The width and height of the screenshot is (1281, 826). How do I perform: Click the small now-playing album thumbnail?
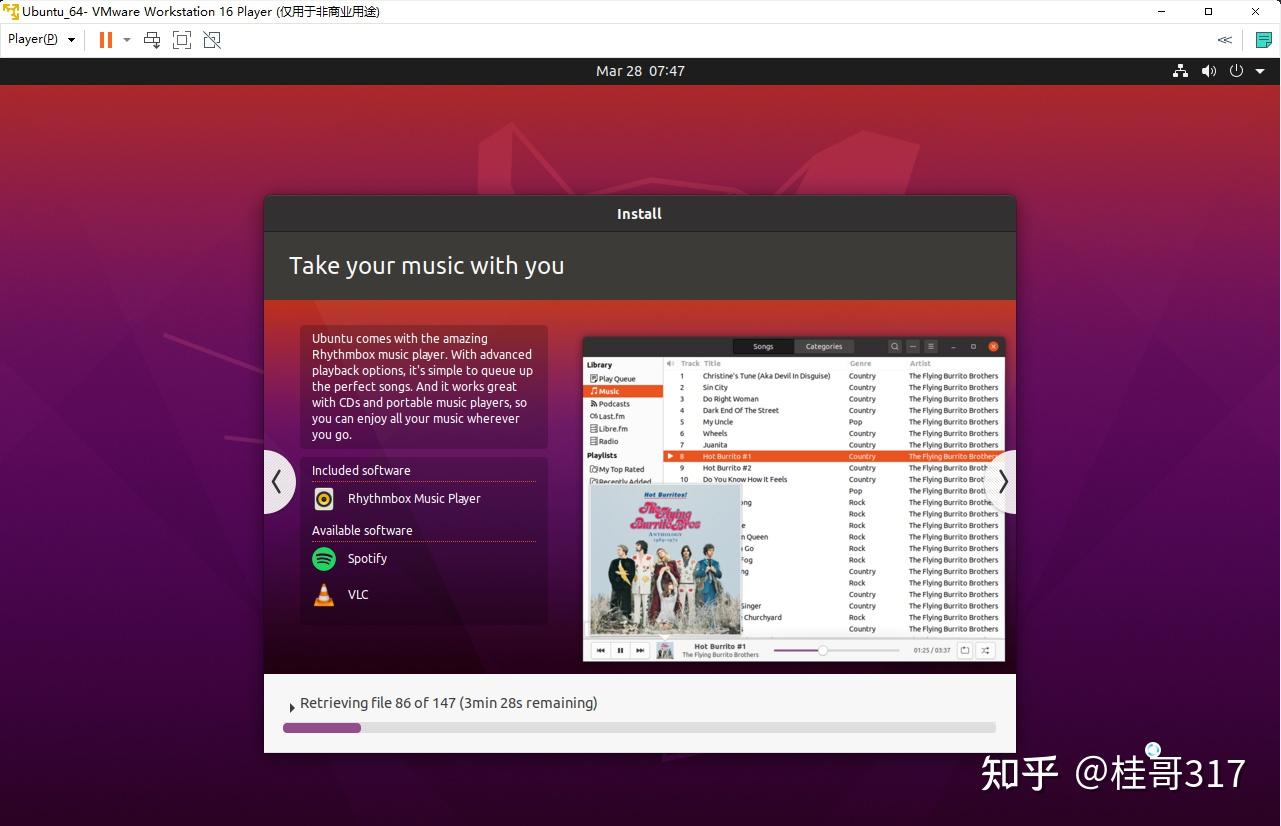[665, 650]
